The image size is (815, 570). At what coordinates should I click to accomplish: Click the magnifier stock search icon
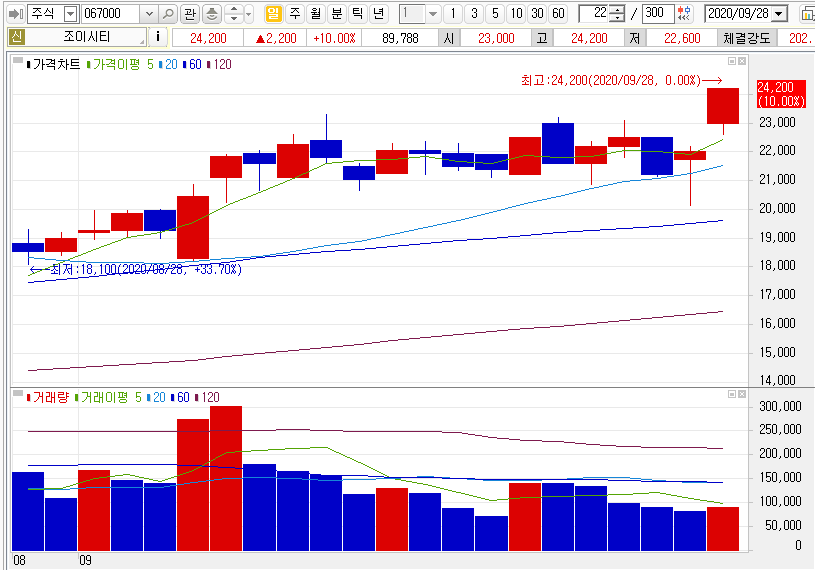pos(167,14)
